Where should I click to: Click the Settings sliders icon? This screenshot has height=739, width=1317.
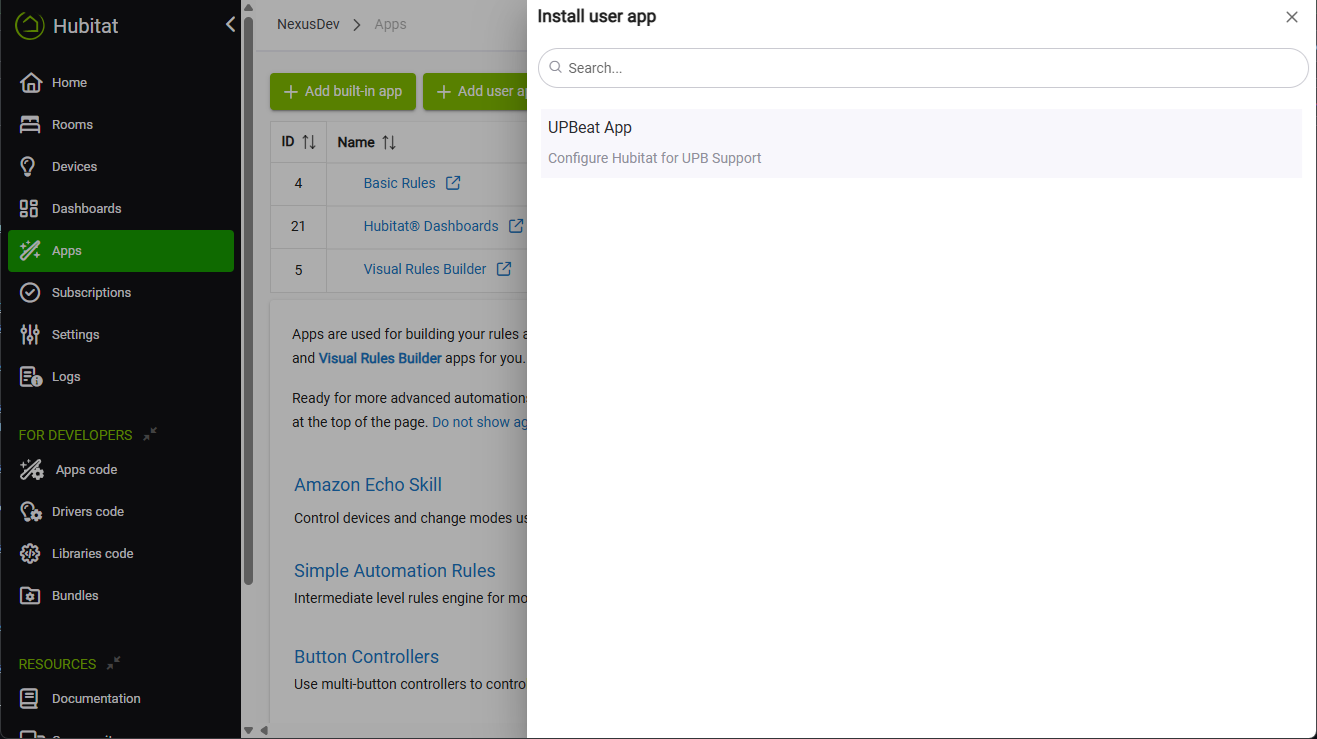30,335
